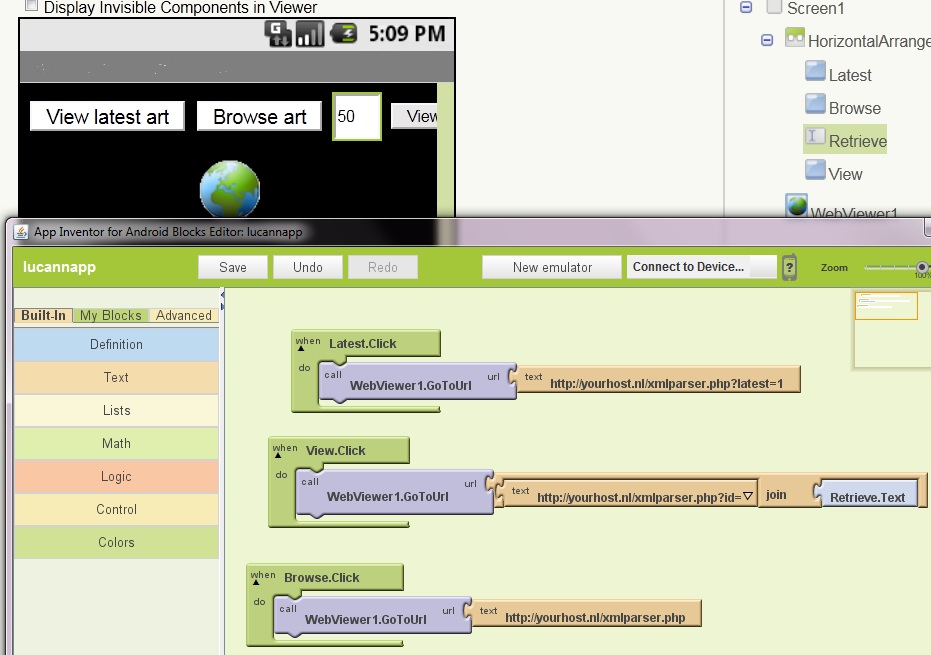The image size is (931, 655).
Task: Click the HorizontalArrangement component icon
Action: pyautogui.click(x=795, y=39)
